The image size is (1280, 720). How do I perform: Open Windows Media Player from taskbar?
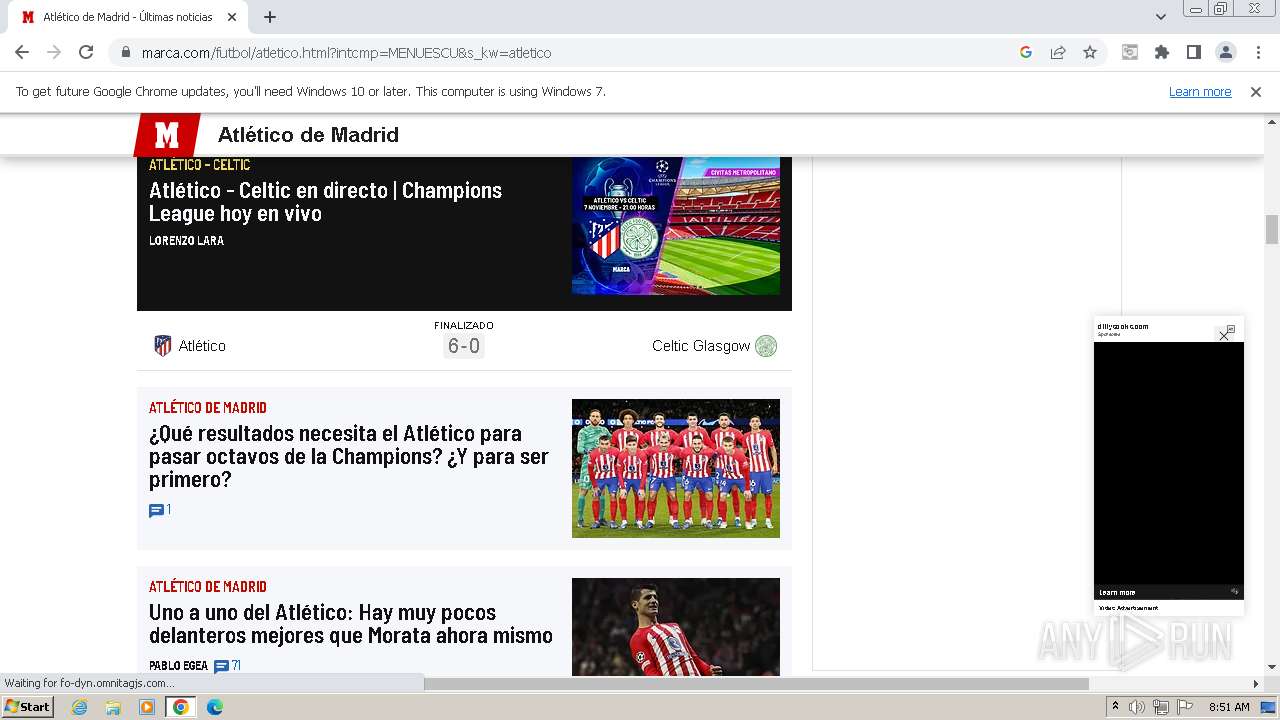147,707
